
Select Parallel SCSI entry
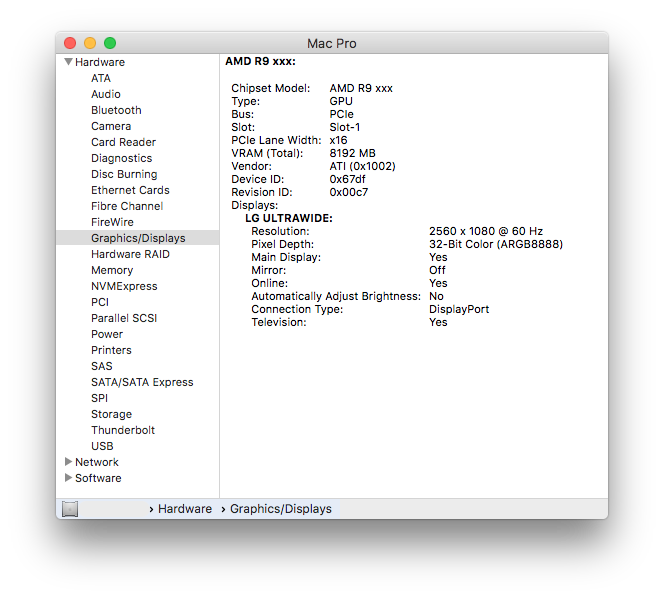pyautogui.click(x=124, y=318)
